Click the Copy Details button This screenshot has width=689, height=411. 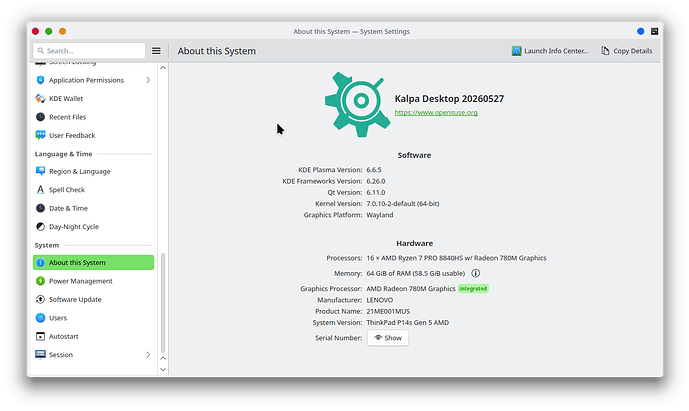[627, 51]
